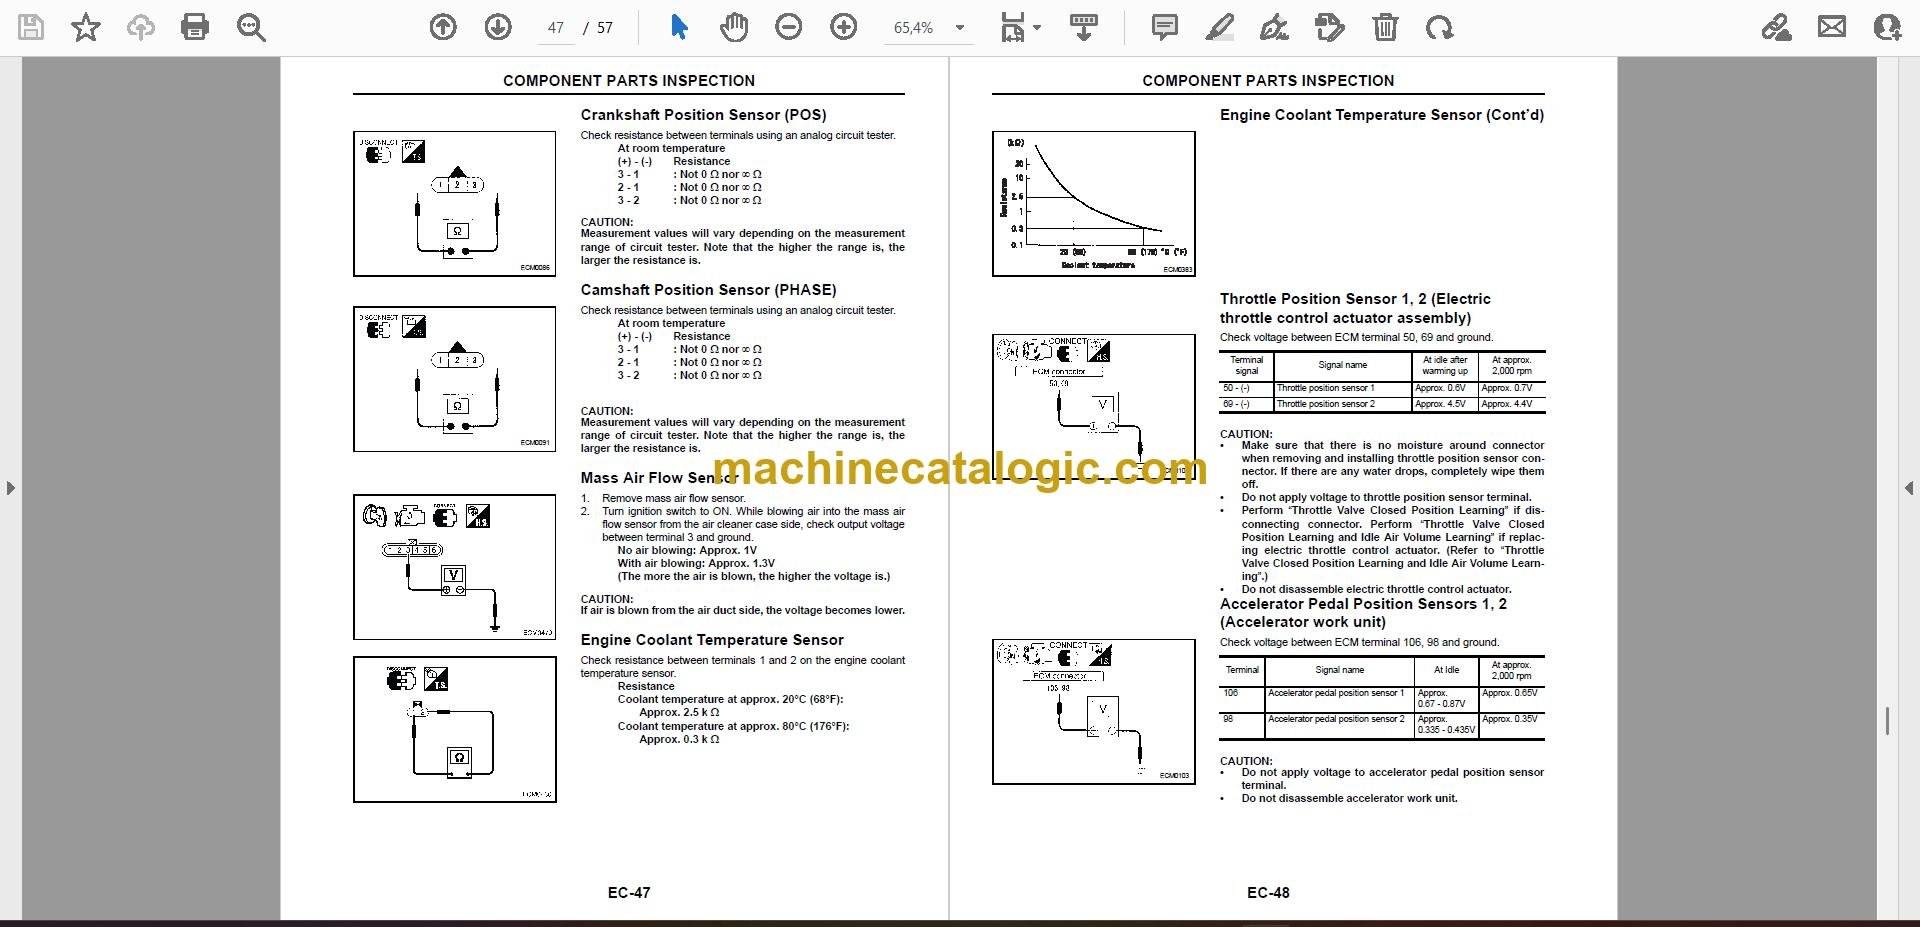
Task: Click total page count 57
Action: click(x=605, y=28)
